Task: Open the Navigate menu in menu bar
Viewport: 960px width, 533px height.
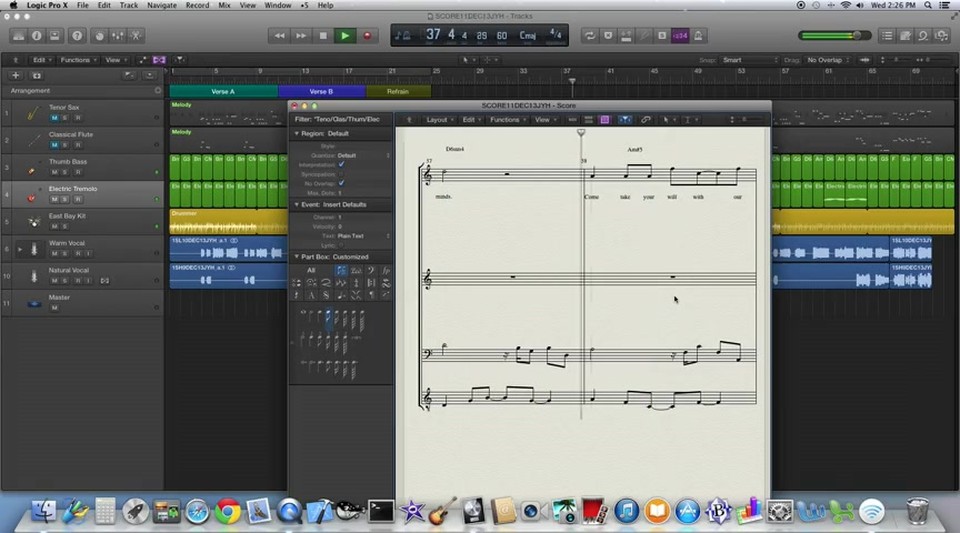Action: [162, 5]
